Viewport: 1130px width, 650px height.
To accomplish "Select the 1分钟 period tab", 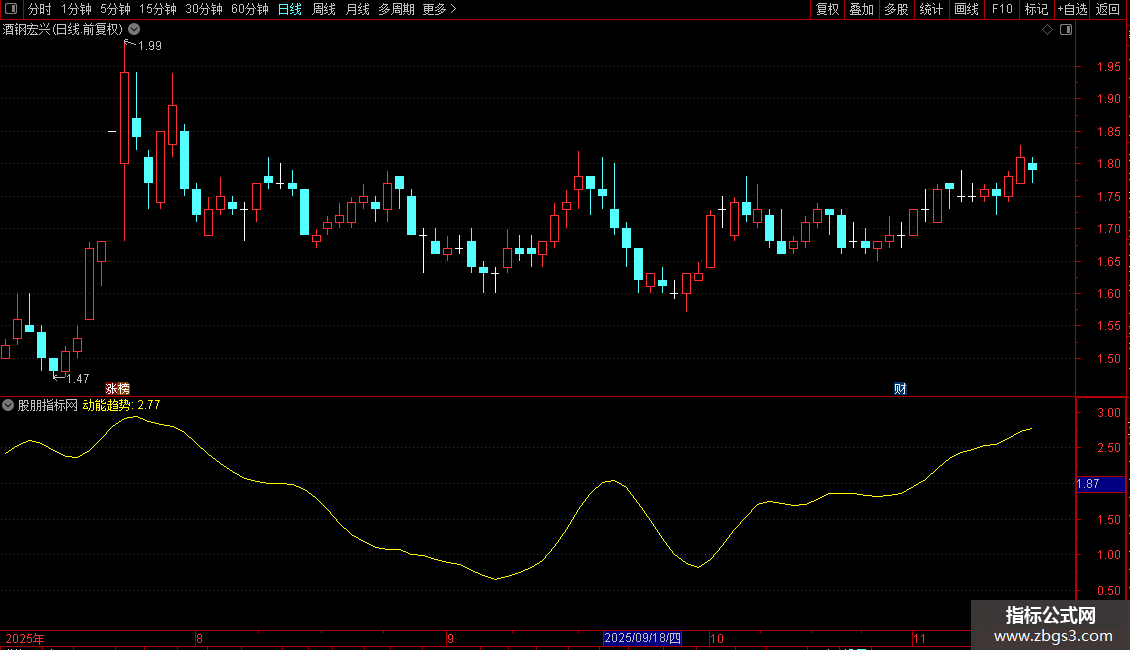I will point(76,9).
